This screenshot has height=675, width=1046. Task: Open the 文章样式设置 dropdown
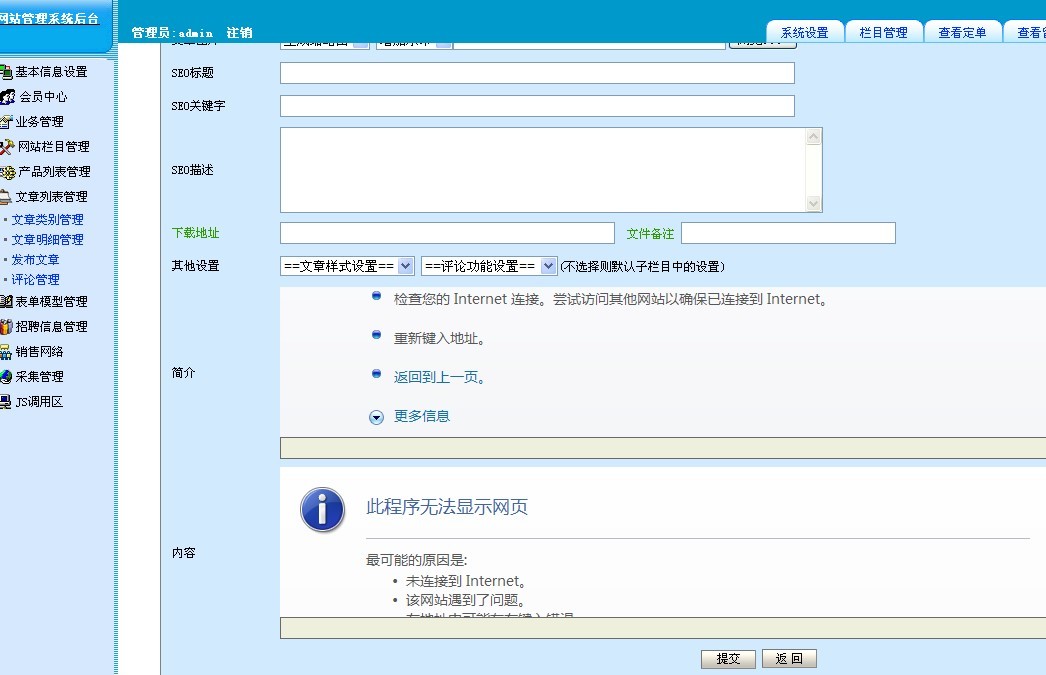click(x=347, y=266)
